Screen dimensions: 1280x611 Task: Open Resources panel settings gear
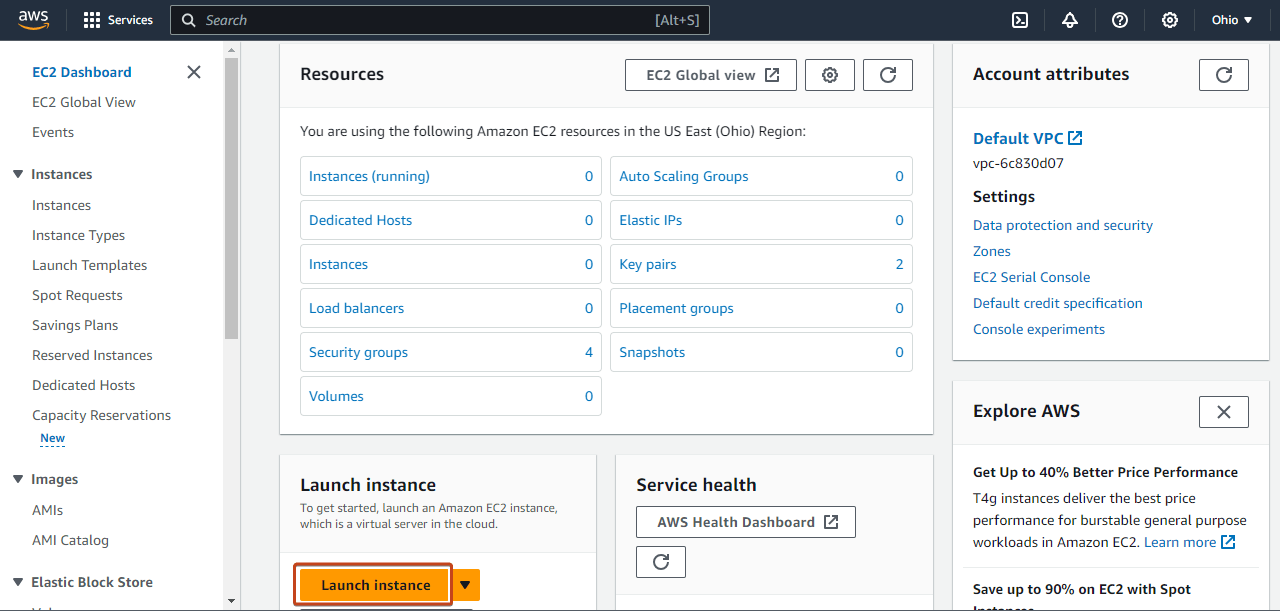point(830,75)
